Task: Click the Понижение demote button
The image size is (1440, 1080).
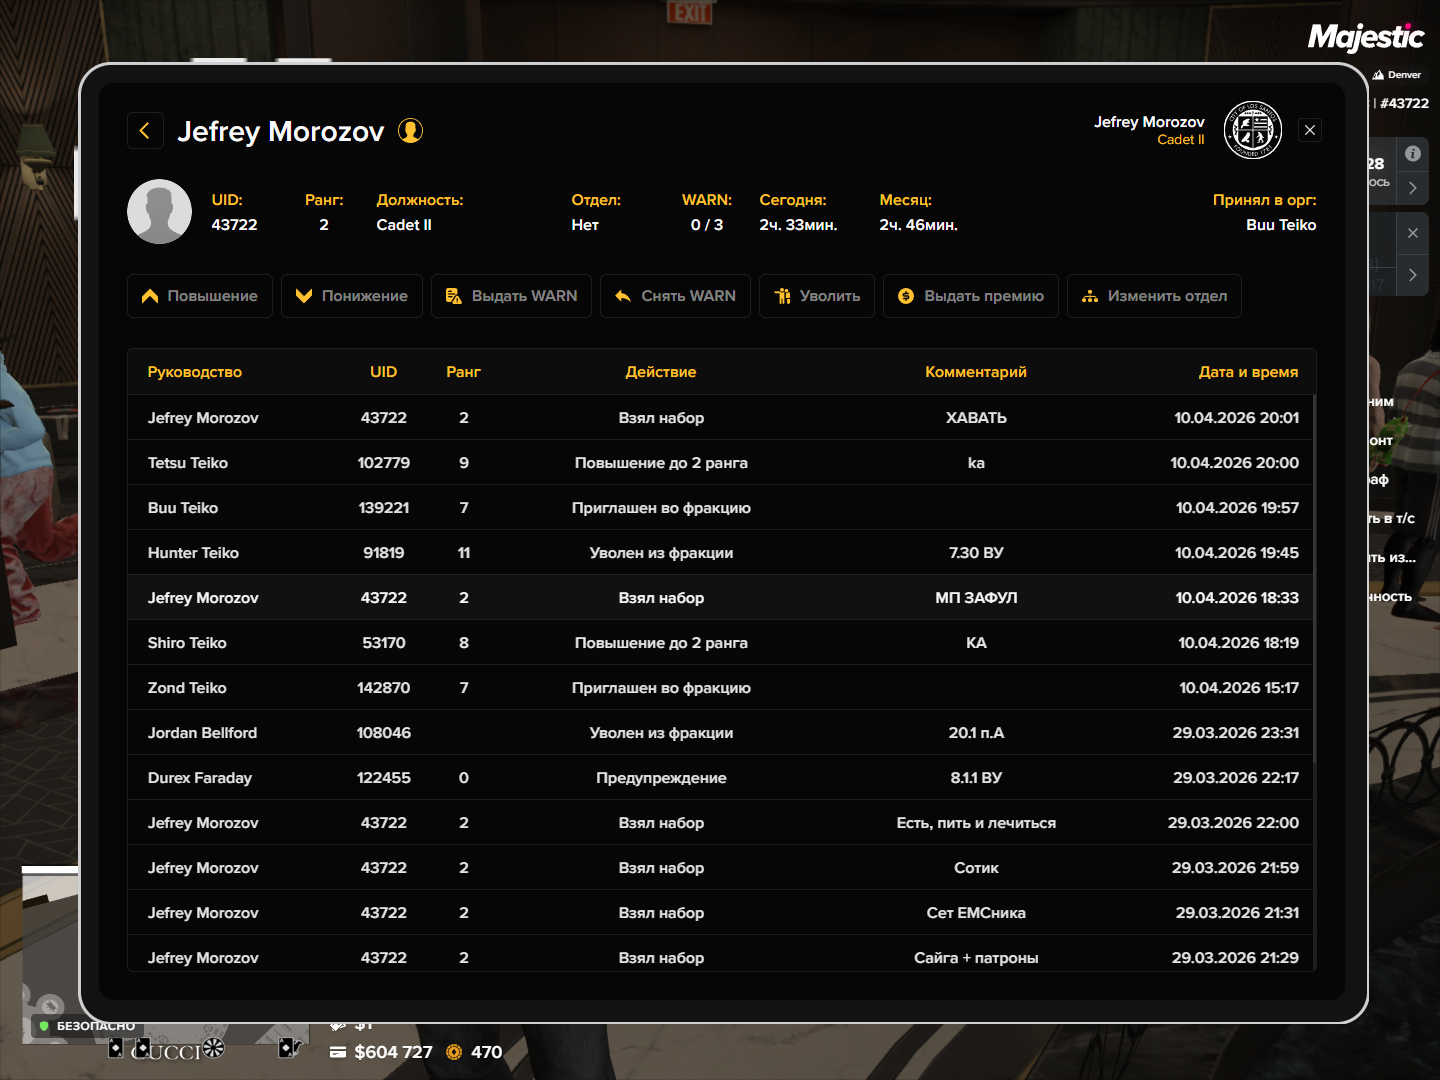Action: click(x=352, y=296)
